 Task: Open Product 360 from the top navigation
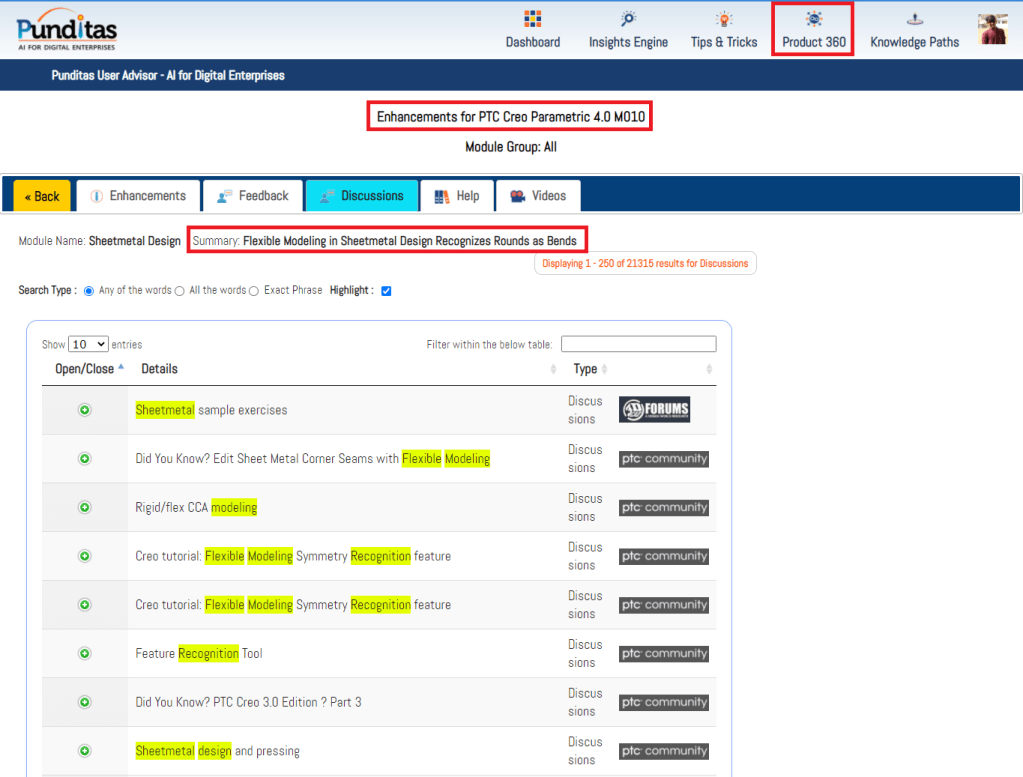(x=814, y=28)
